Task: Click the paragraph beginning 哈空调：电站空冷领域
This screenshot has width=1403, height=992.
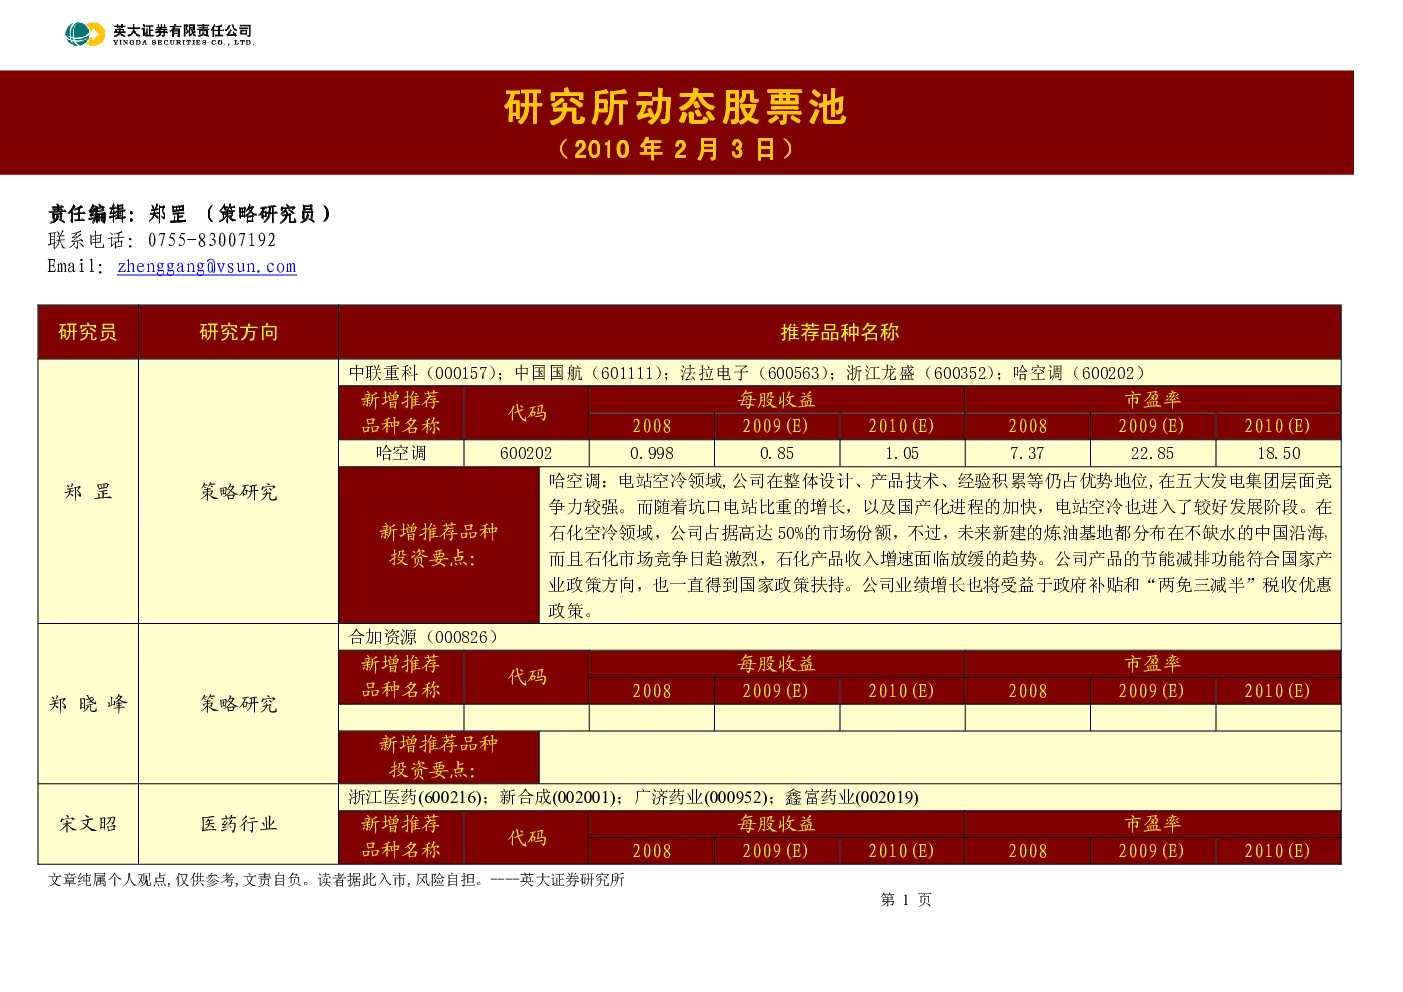Action: (x=940, y=546)
